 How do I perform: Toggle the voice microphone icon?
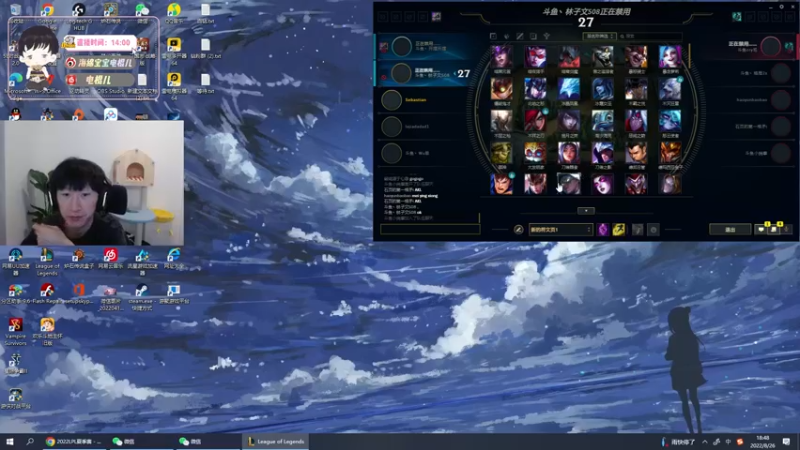pos(787,230)
